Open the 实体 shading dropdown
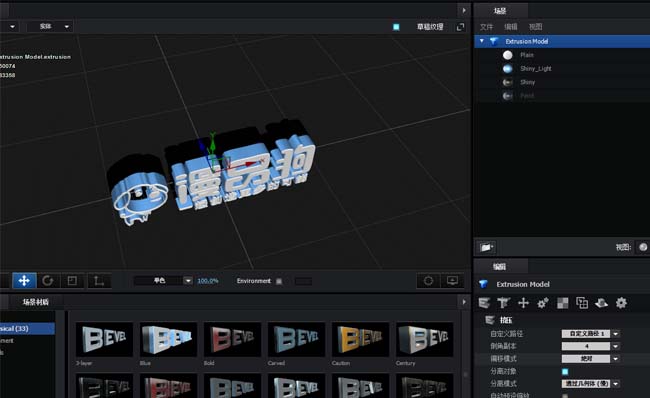 tap(51, 27)
